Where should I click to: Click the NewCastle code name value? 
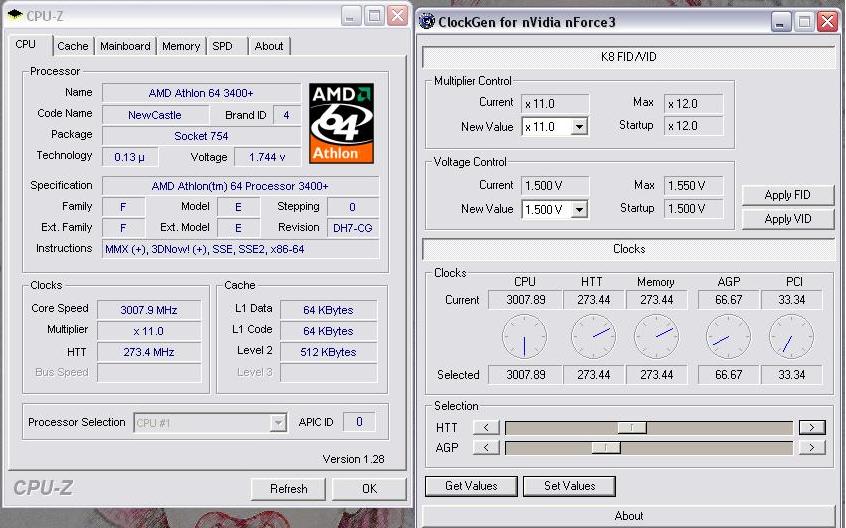[x=155, y=115]
